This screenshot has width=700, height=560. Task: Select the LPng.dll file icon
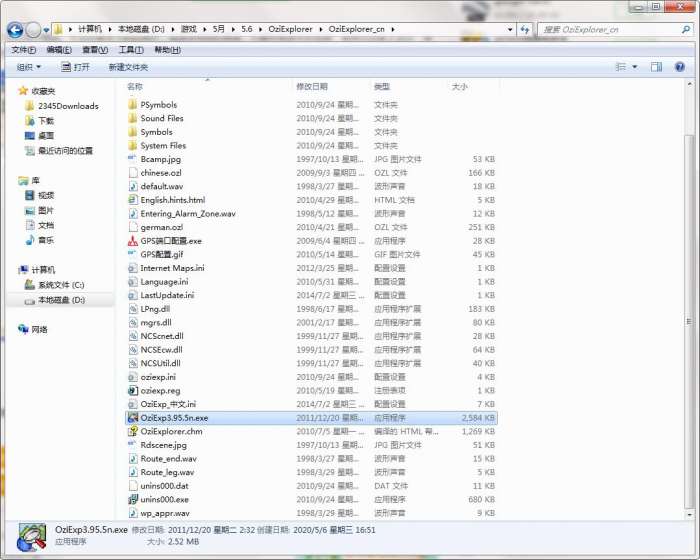point(133,309)
